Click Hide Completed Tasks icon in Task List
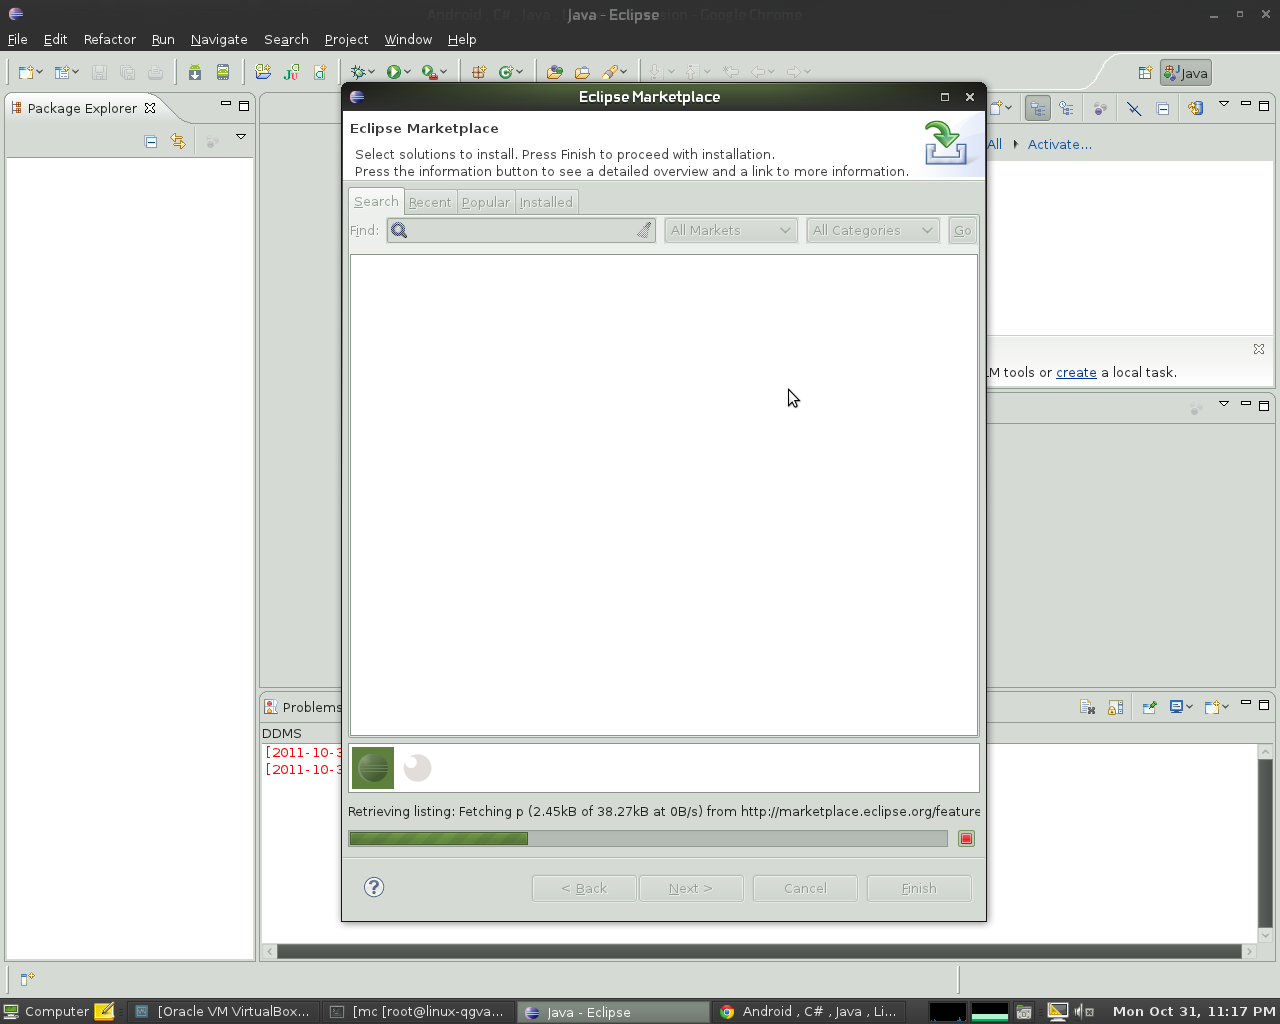Viewport: 1280px width, 1024px height. [x=1133, y=108]
